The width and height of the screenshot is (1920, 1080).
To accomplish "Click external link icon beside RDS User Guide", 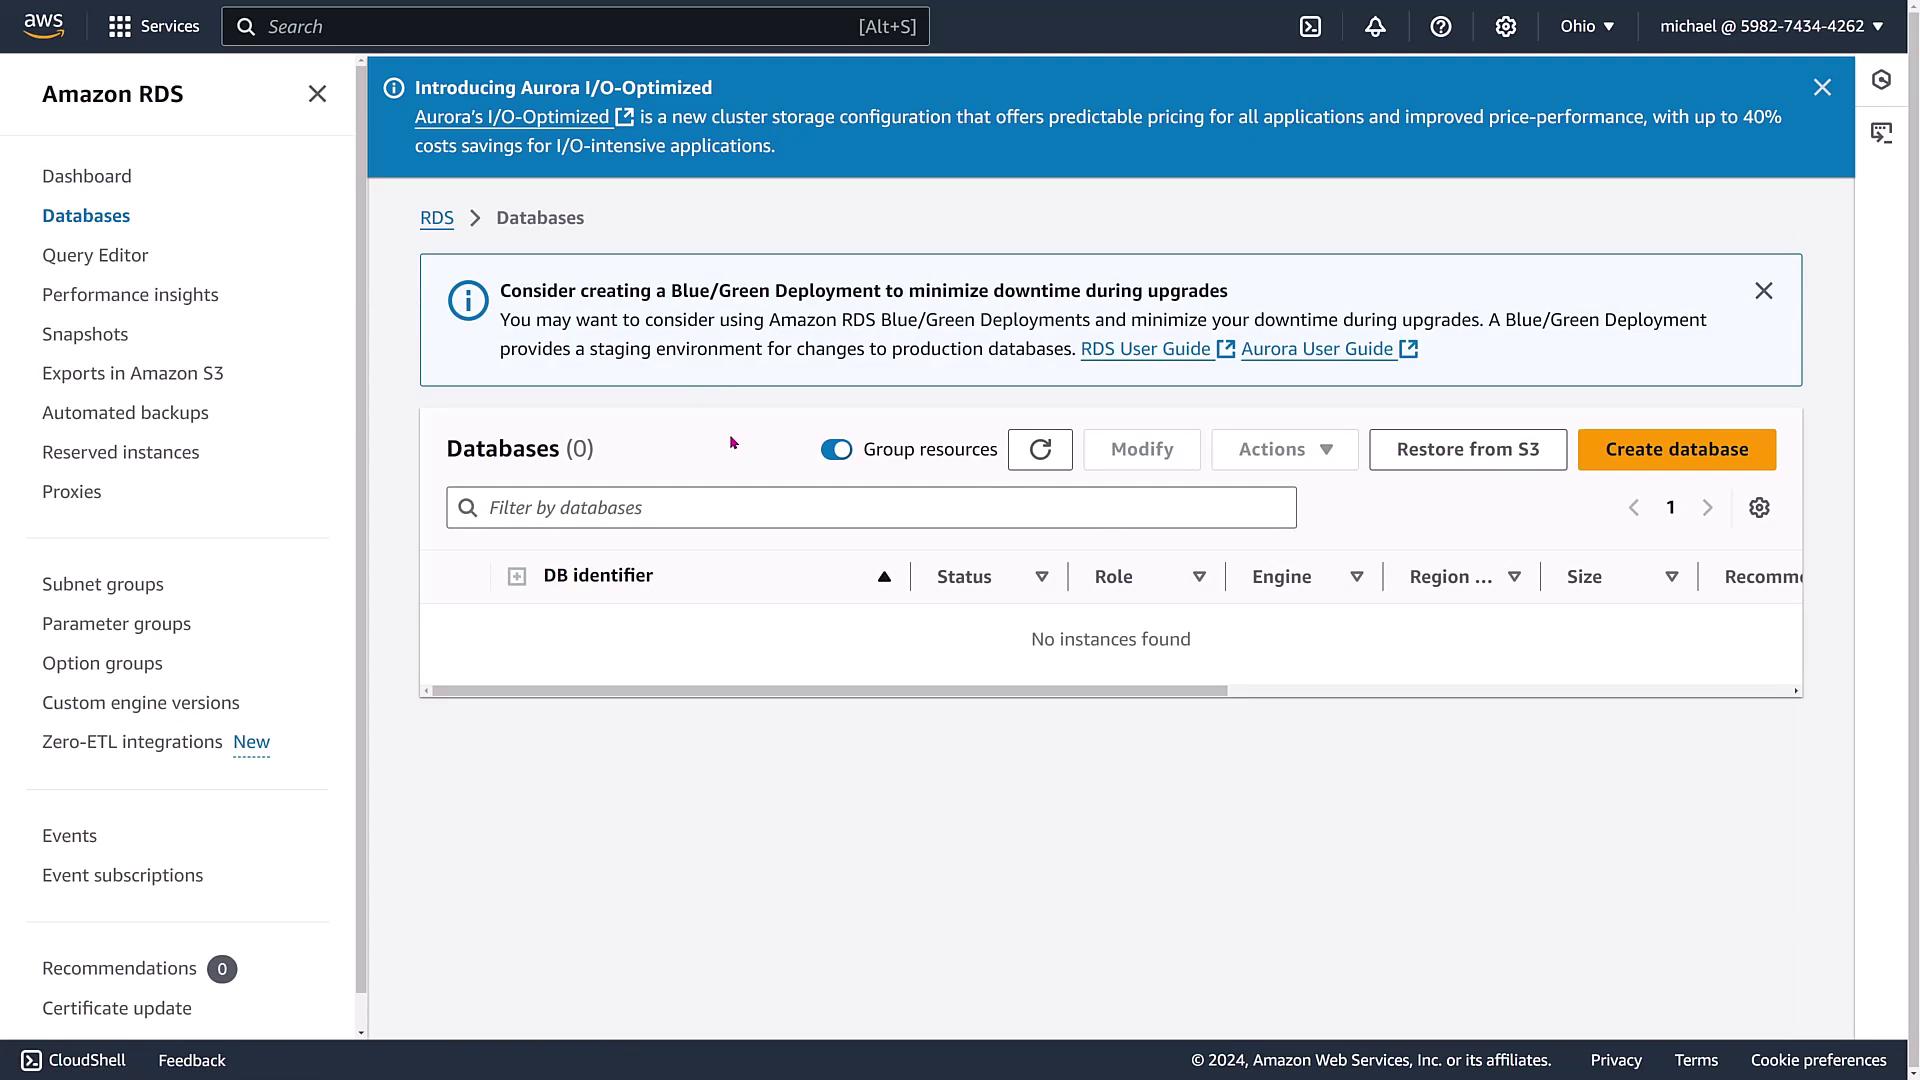I will pos(1226,349).
